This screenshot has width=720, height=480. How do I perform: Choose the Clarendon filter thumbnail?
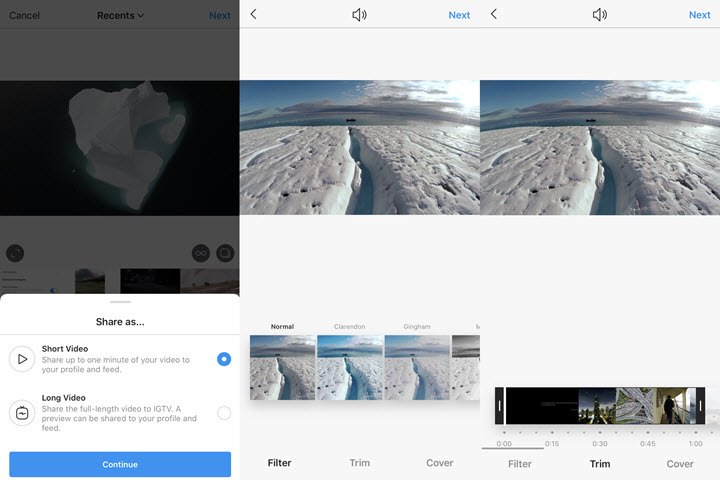350,367
